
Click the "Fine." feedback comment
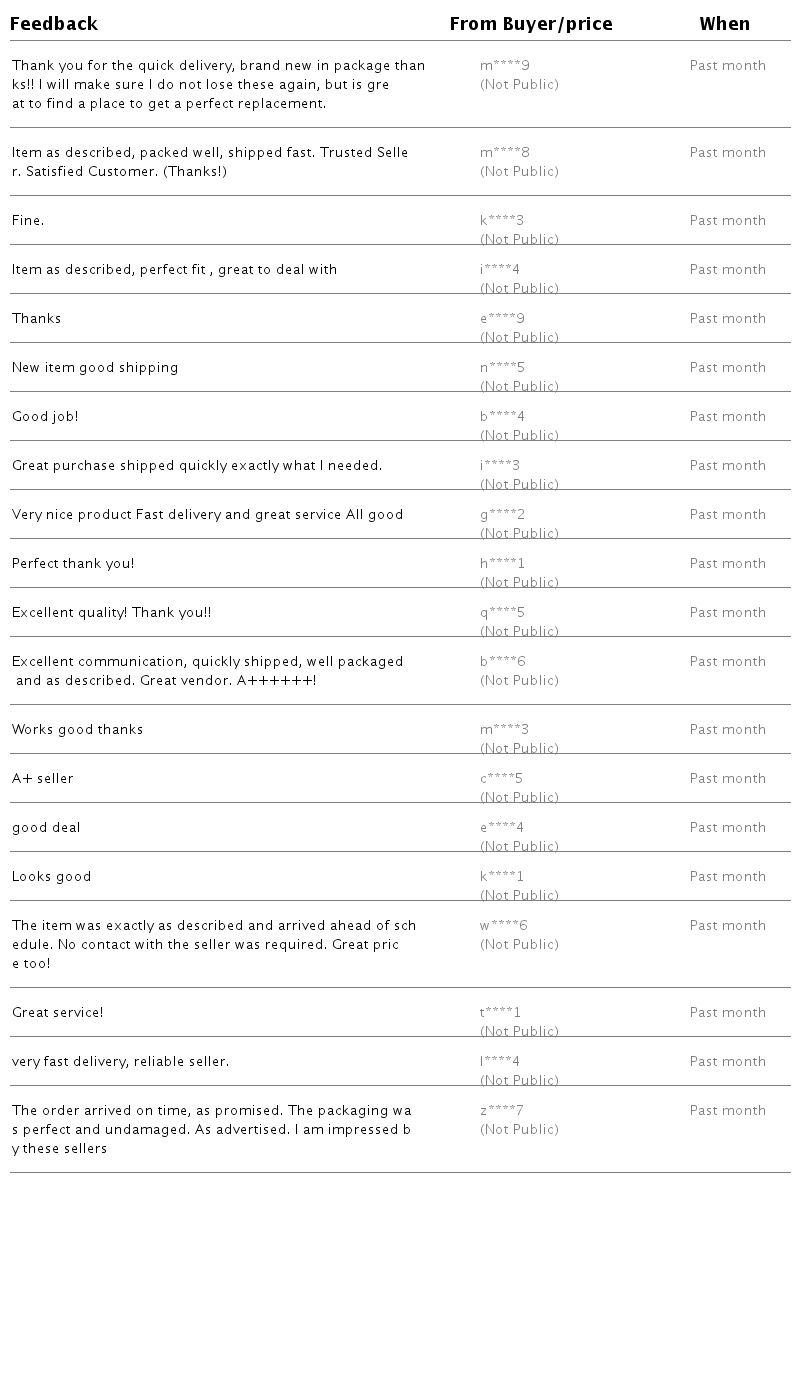[28, 221]
